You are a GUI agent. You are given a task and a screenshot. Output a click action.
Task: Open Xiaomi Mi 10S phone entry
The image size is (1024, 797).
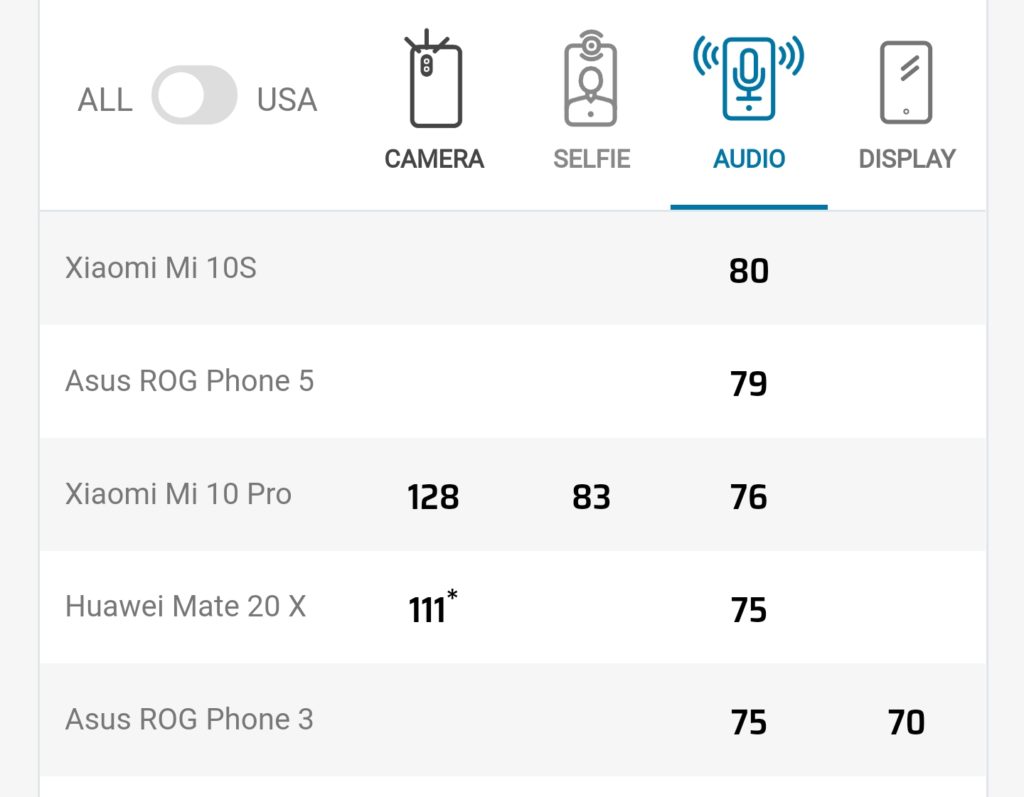click(161, 268)
